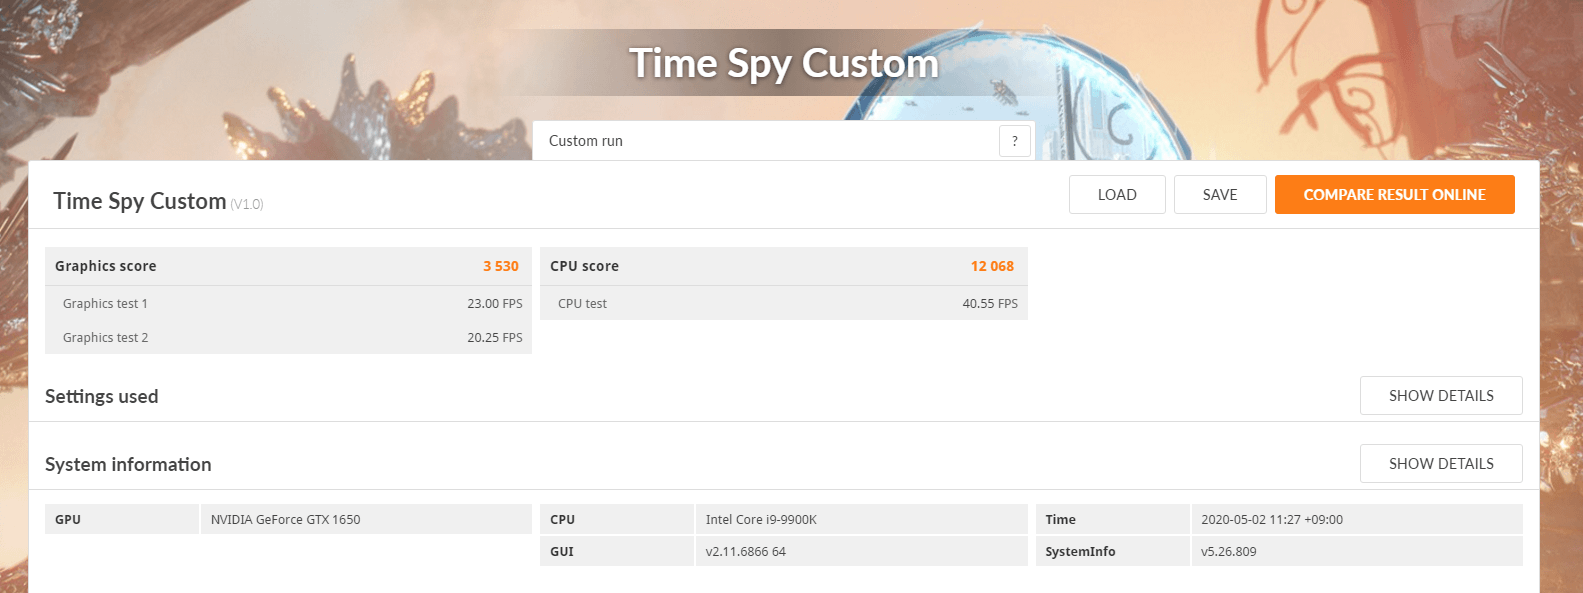Click the question mark help icon
This screenshot has height=593, width=1583.
point(1014,141)
